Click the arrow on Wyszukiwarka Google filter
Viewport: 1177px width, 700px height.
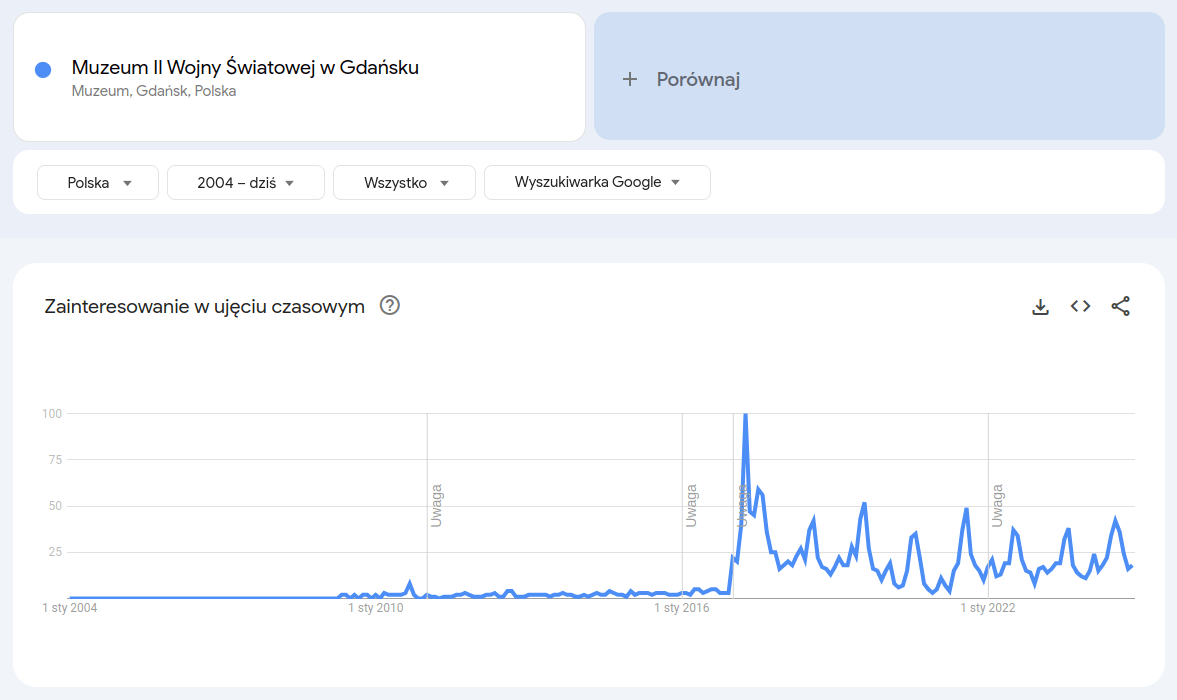676,182
